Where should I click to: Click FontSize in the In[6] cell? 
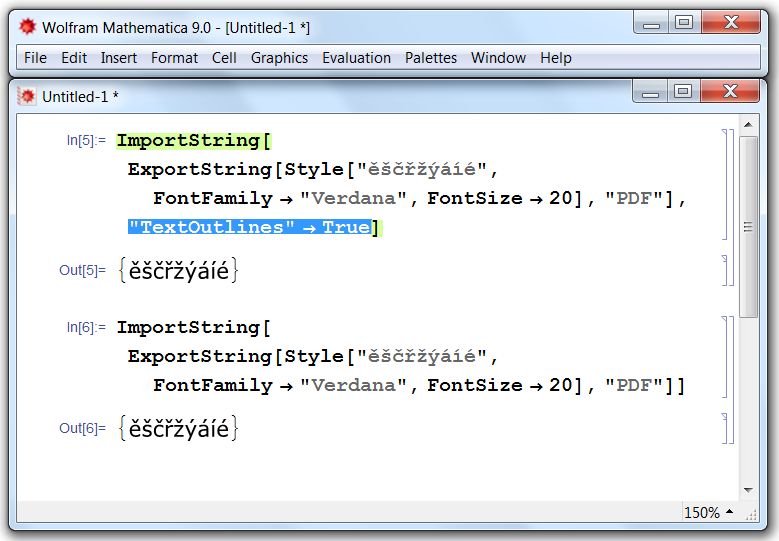pyautogui.click(x=475, y=385)
